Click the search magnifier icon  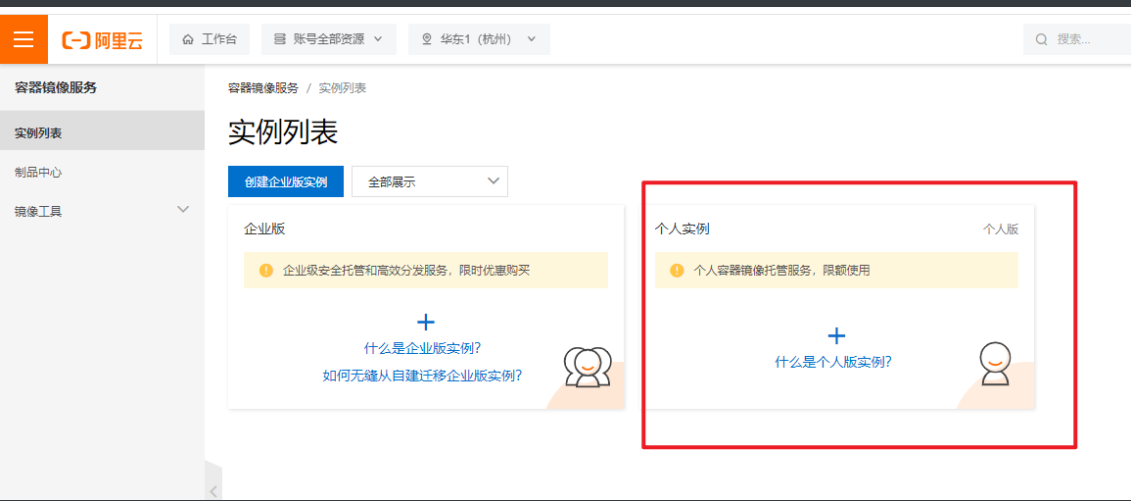[1041, 40]
